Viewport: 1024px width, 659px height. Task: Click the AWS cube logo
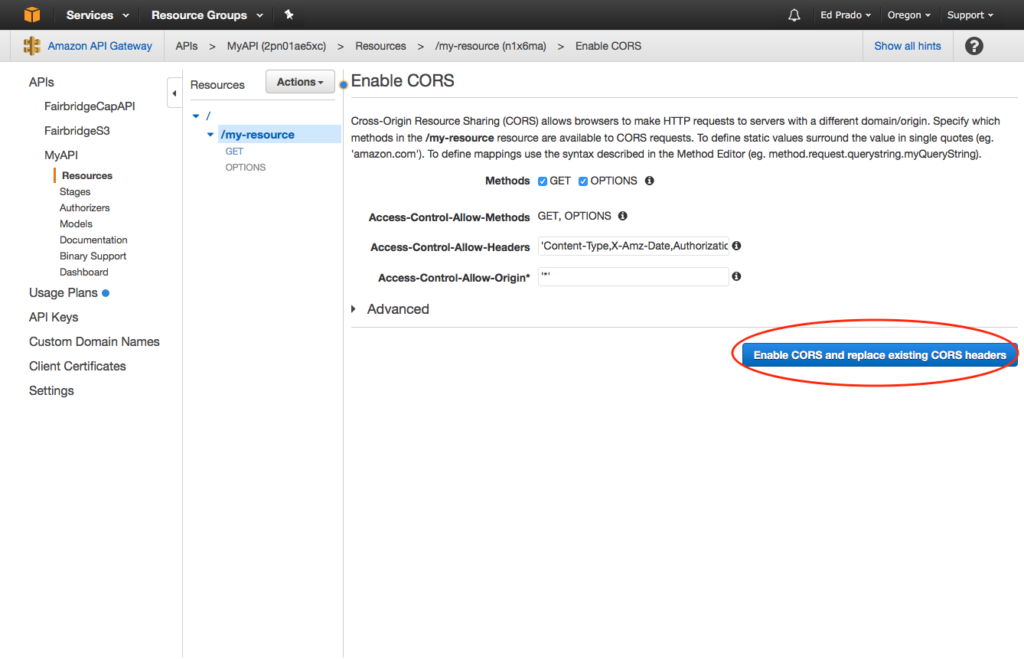(32, 14)
